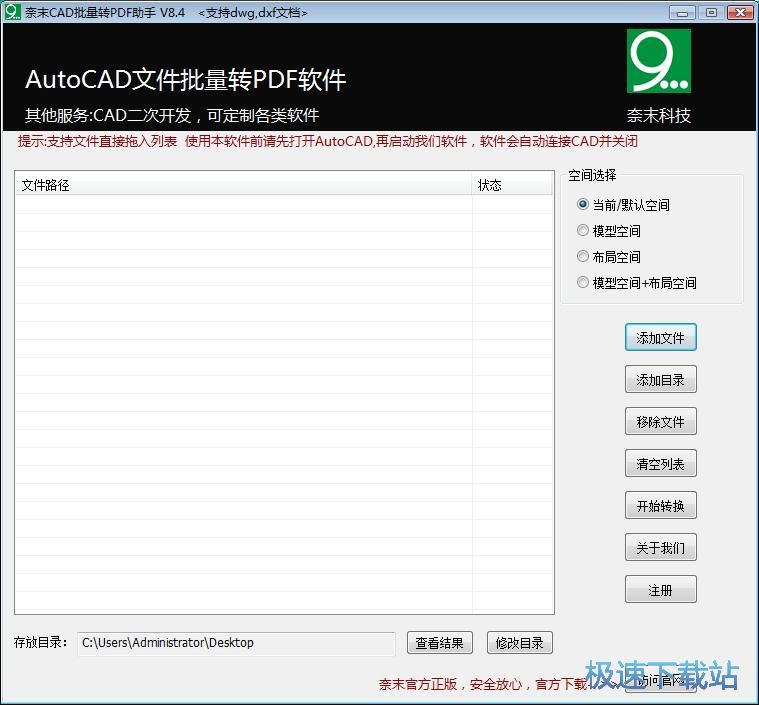Select the 布局空间 radio option

pos(583,257)
